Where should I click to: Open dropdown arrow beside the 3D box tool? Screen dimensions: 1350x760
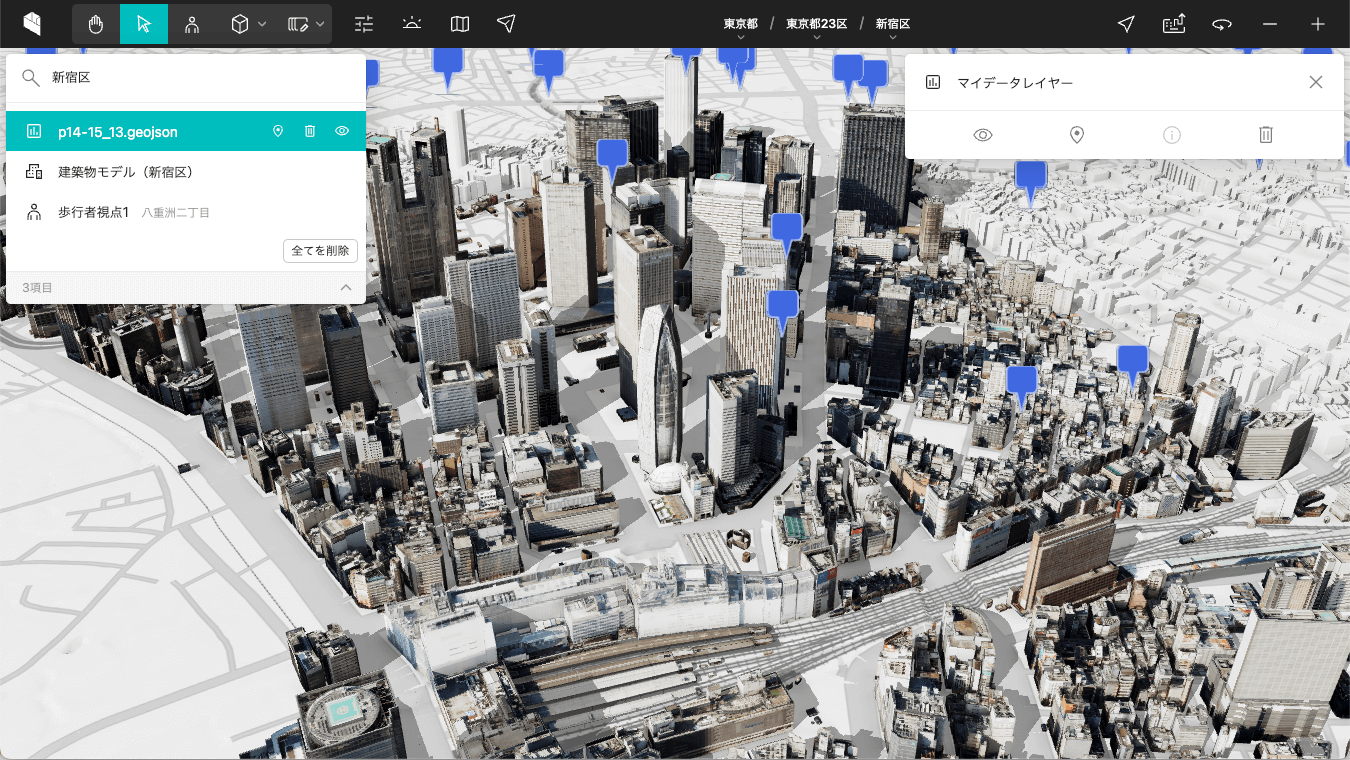click(x=262, y=24)
